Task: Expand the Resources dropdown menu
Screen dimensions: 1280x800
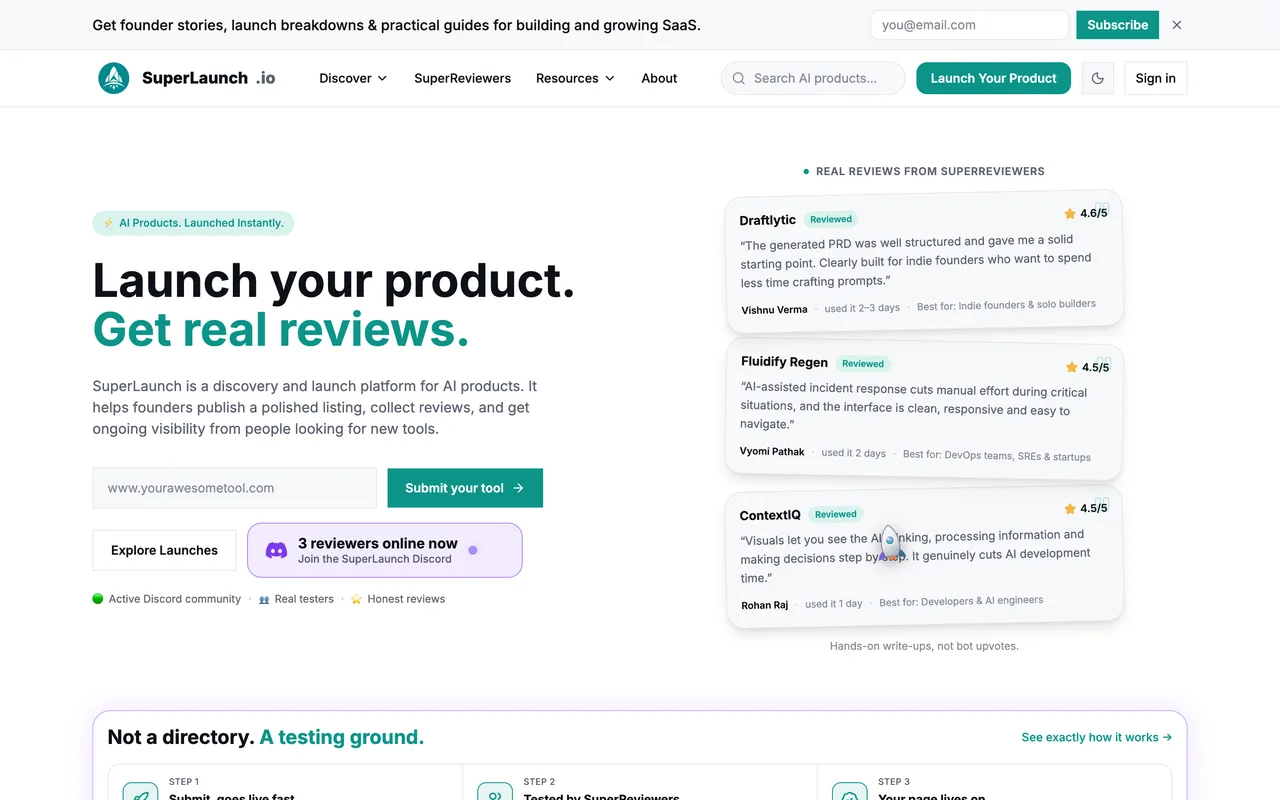Action: click(x=575, y=78)
